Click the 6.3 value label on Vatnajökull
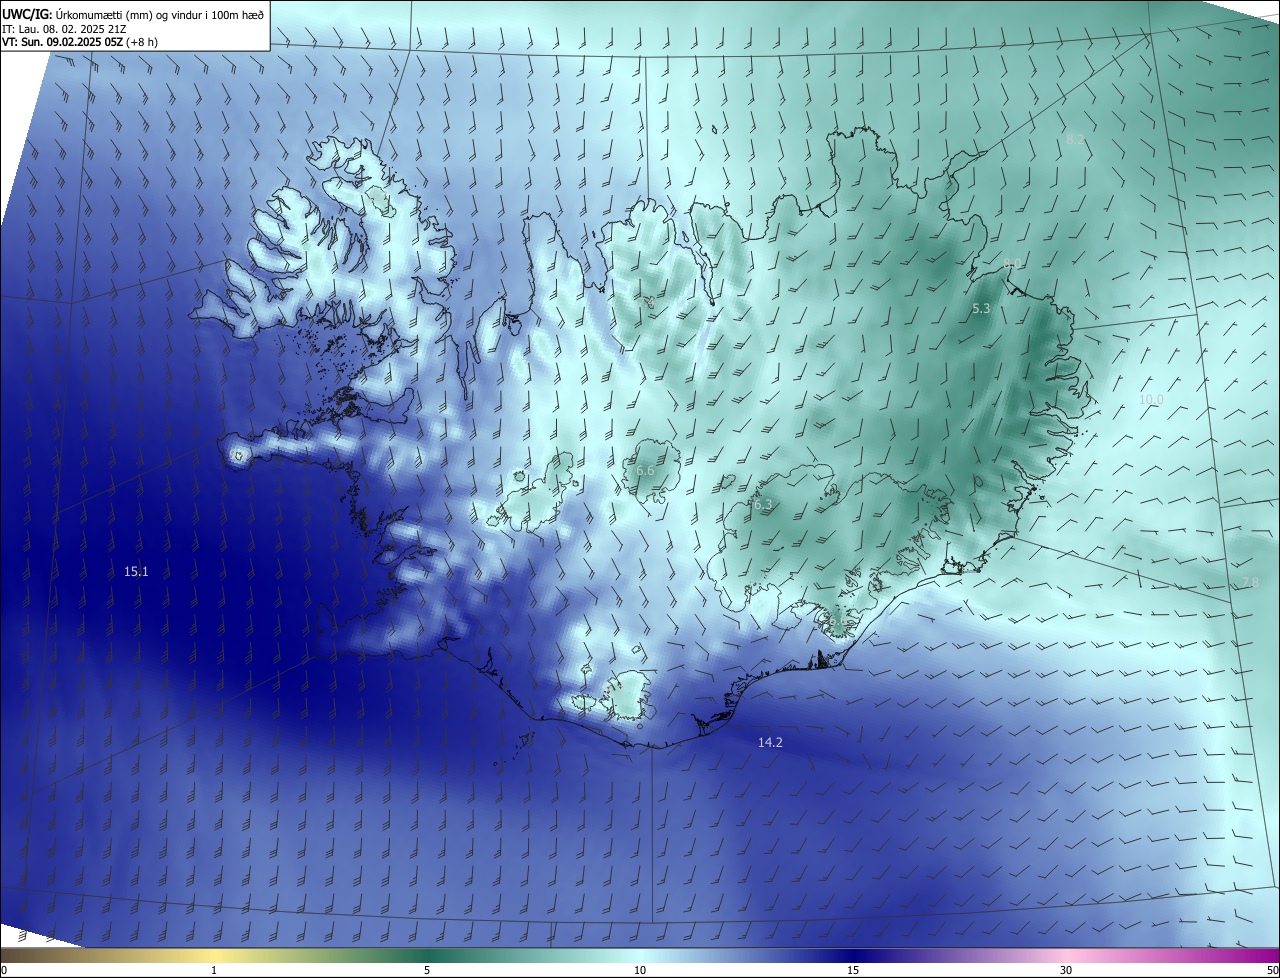Image resolution: width=1280 pixels, height=978 pixels. (764, 505)
